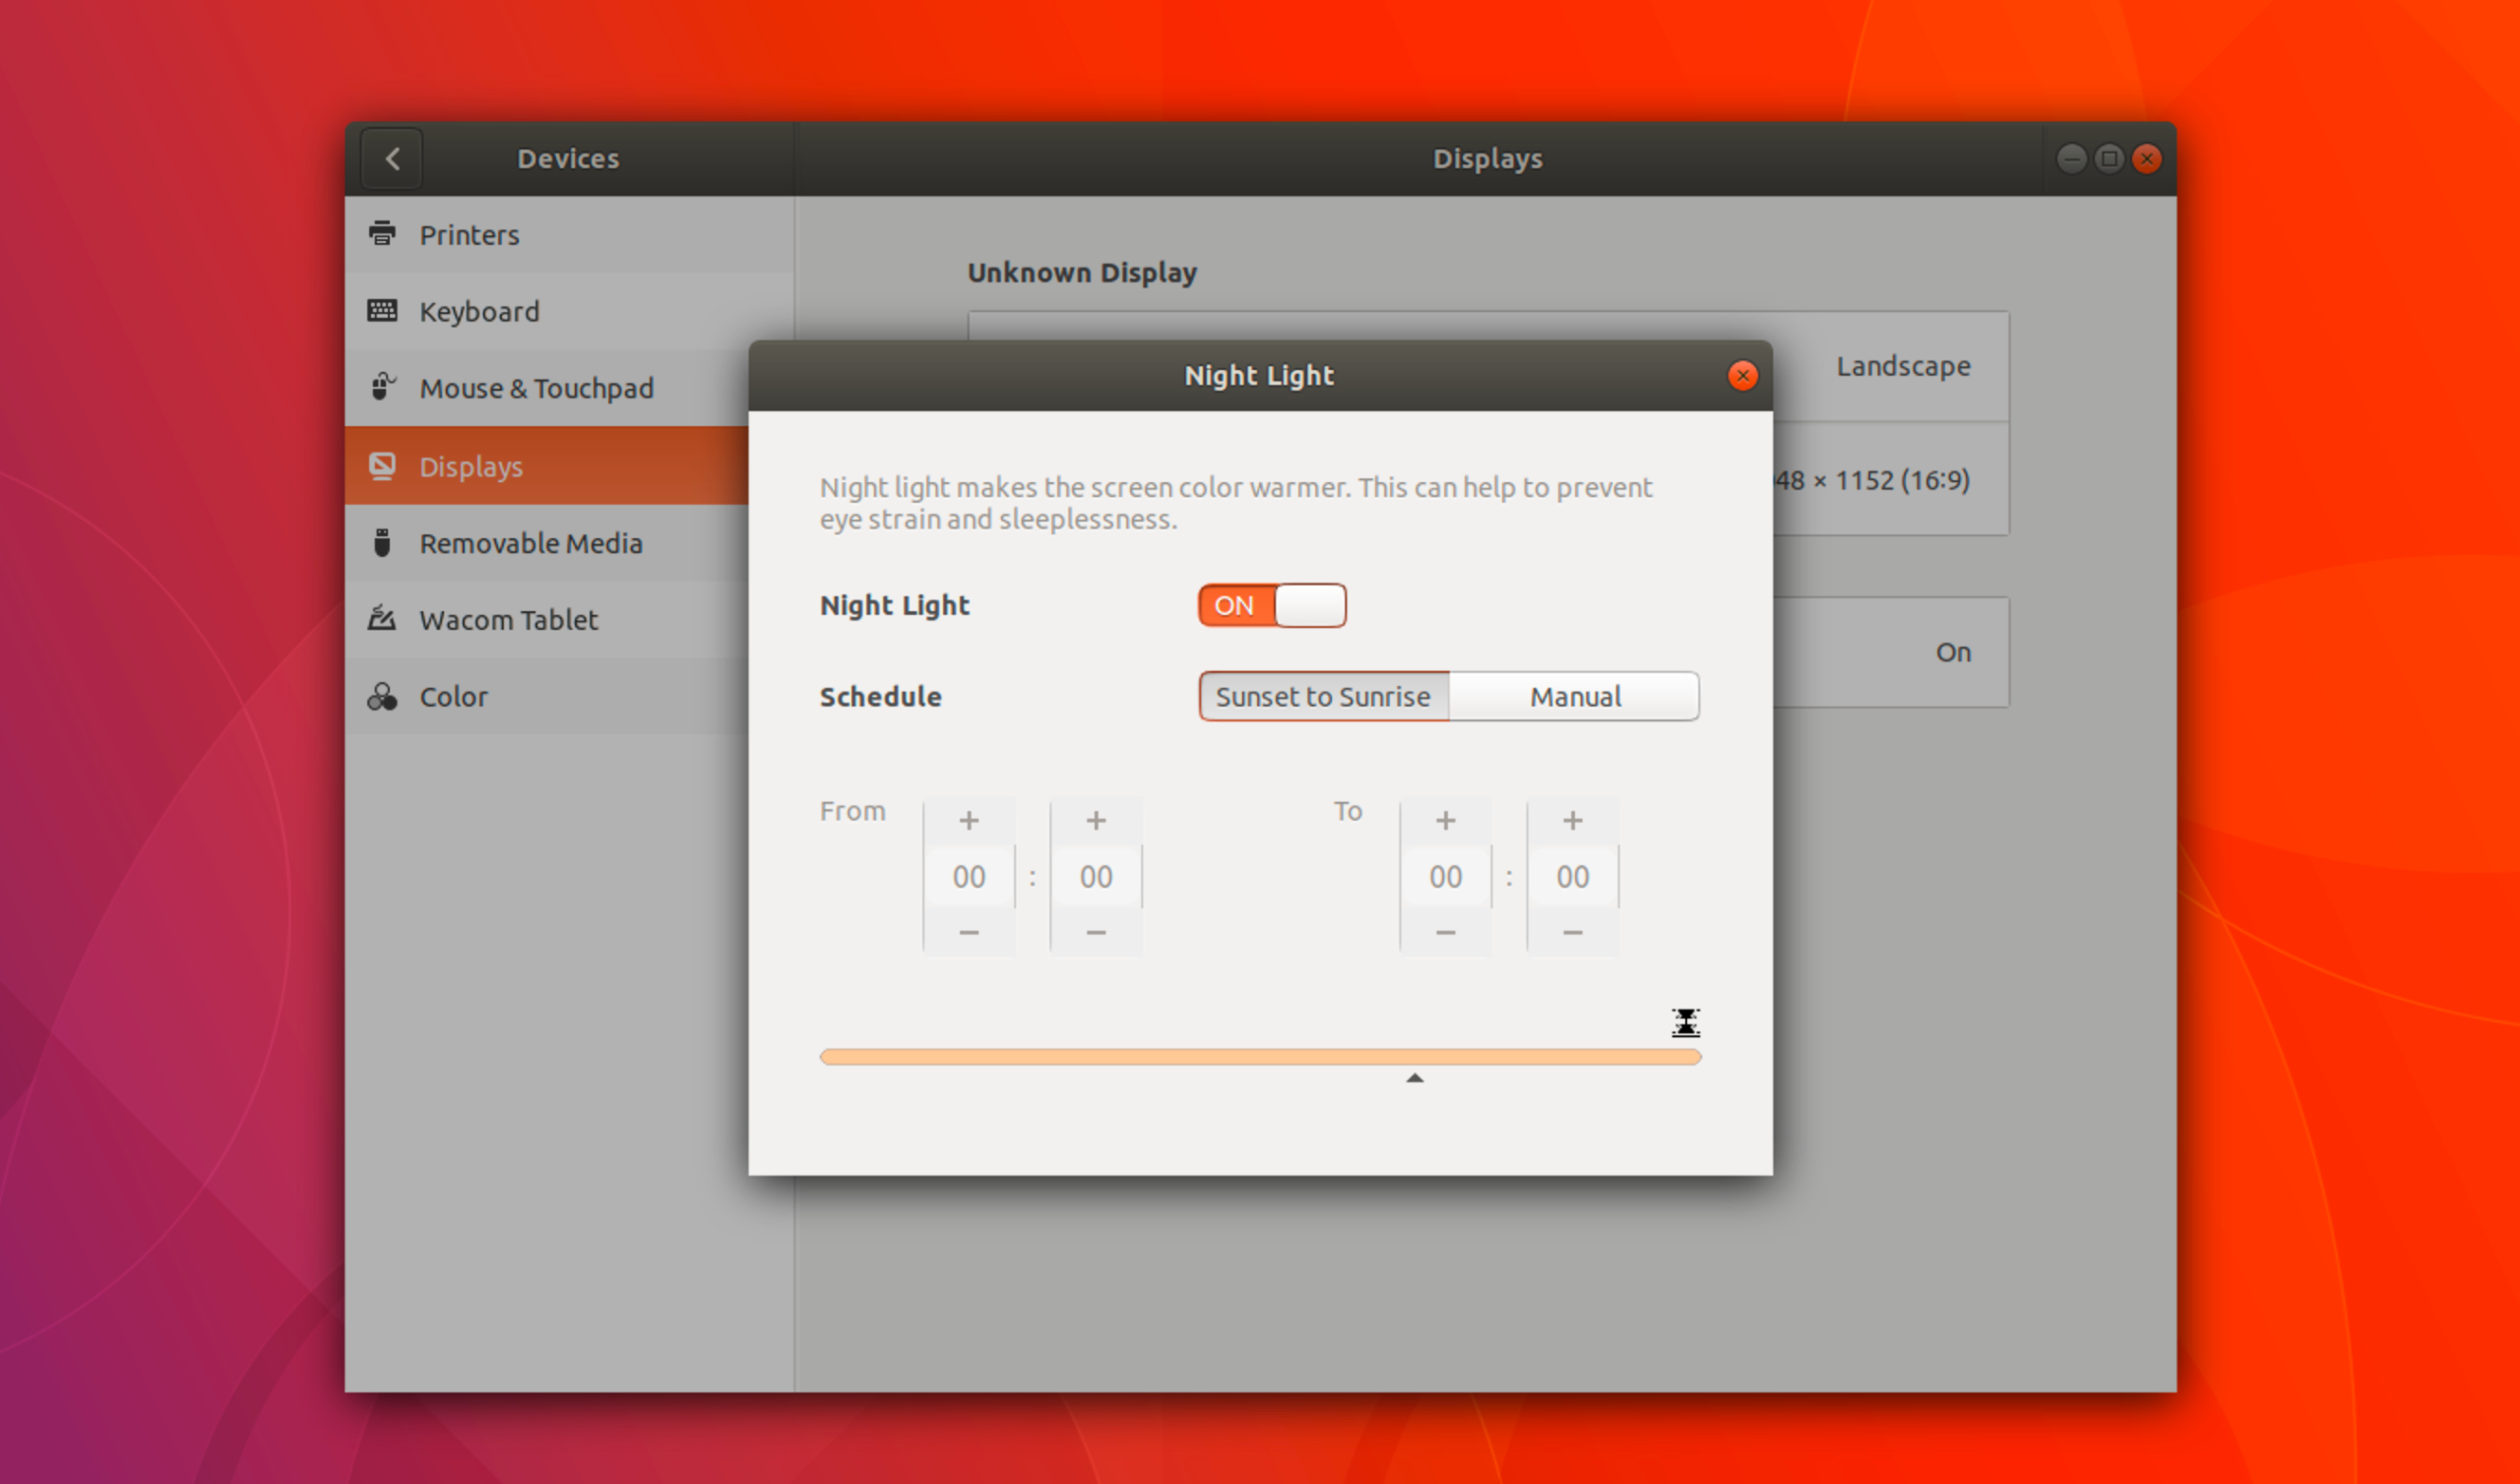The height and width of the screenshot is (1484, 2520).
Task: Click the From hour field
Action: (x=968, y=877)
